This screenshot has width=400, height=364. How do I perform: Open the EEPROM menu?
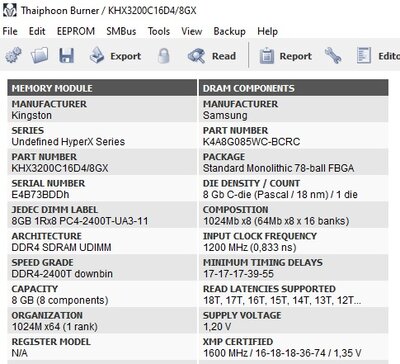click(76, 31)
